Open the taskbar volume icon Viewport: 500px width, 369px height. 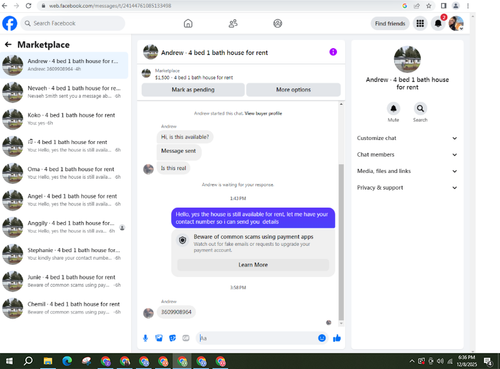point(440,361)
